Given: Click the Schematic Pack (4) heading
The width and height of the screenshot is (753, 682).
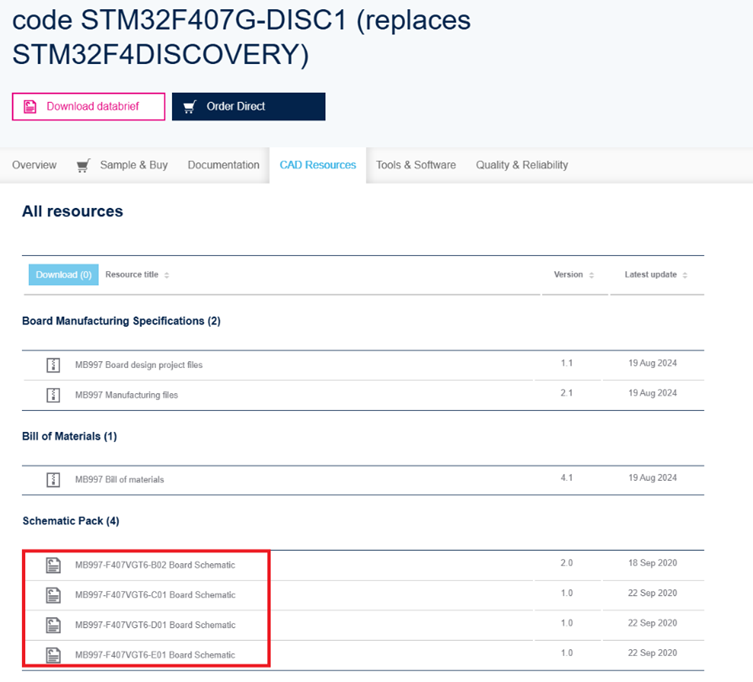Looking at the screenshot, I should 71,521.
